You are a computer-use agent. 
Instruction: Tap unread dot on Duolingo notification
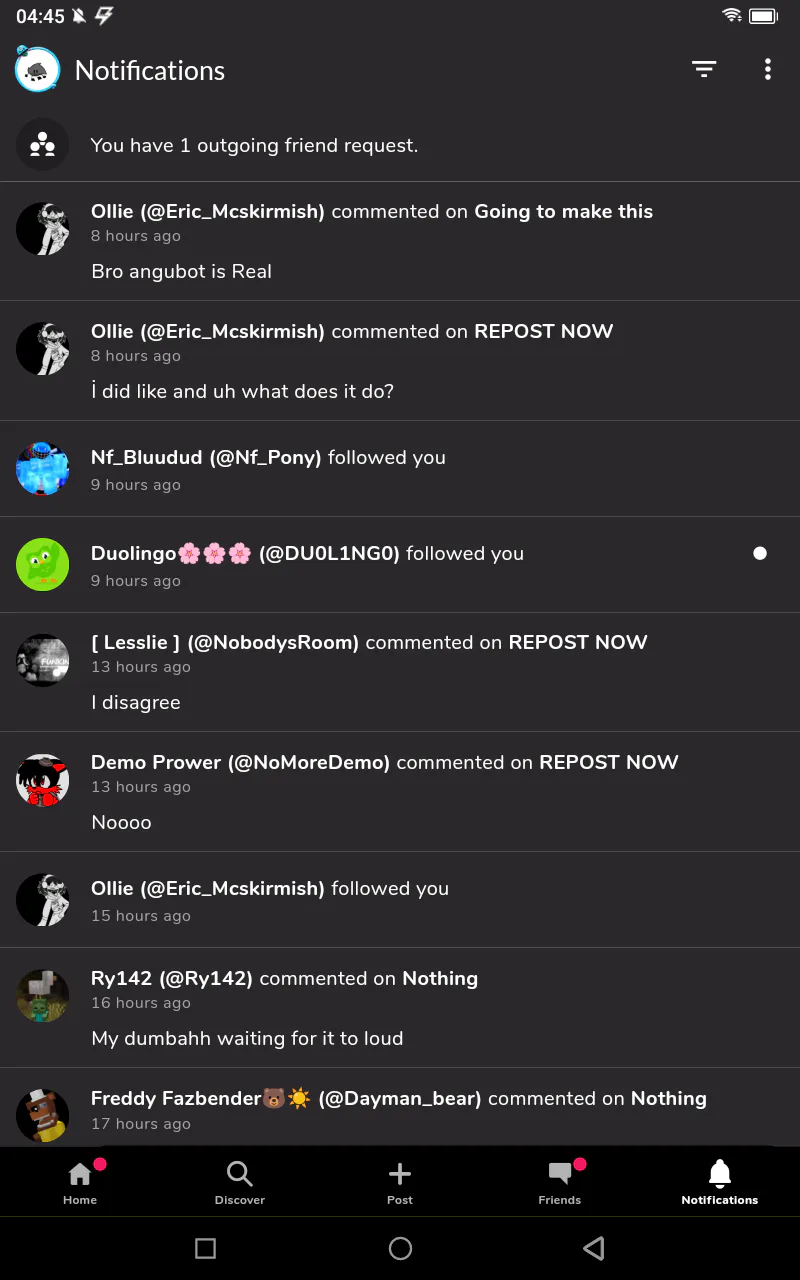[760, 553]
